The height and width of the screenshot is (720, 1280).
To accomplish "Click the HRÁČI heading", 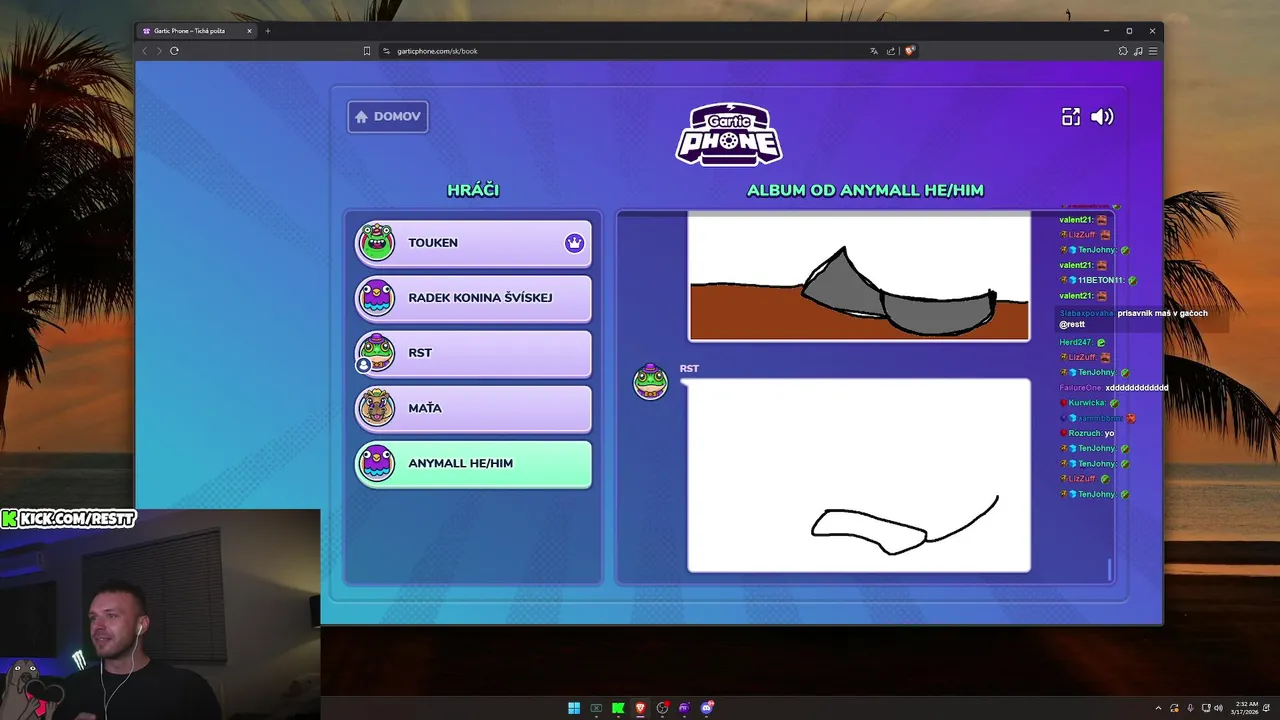I will click(x=473, y=191).
